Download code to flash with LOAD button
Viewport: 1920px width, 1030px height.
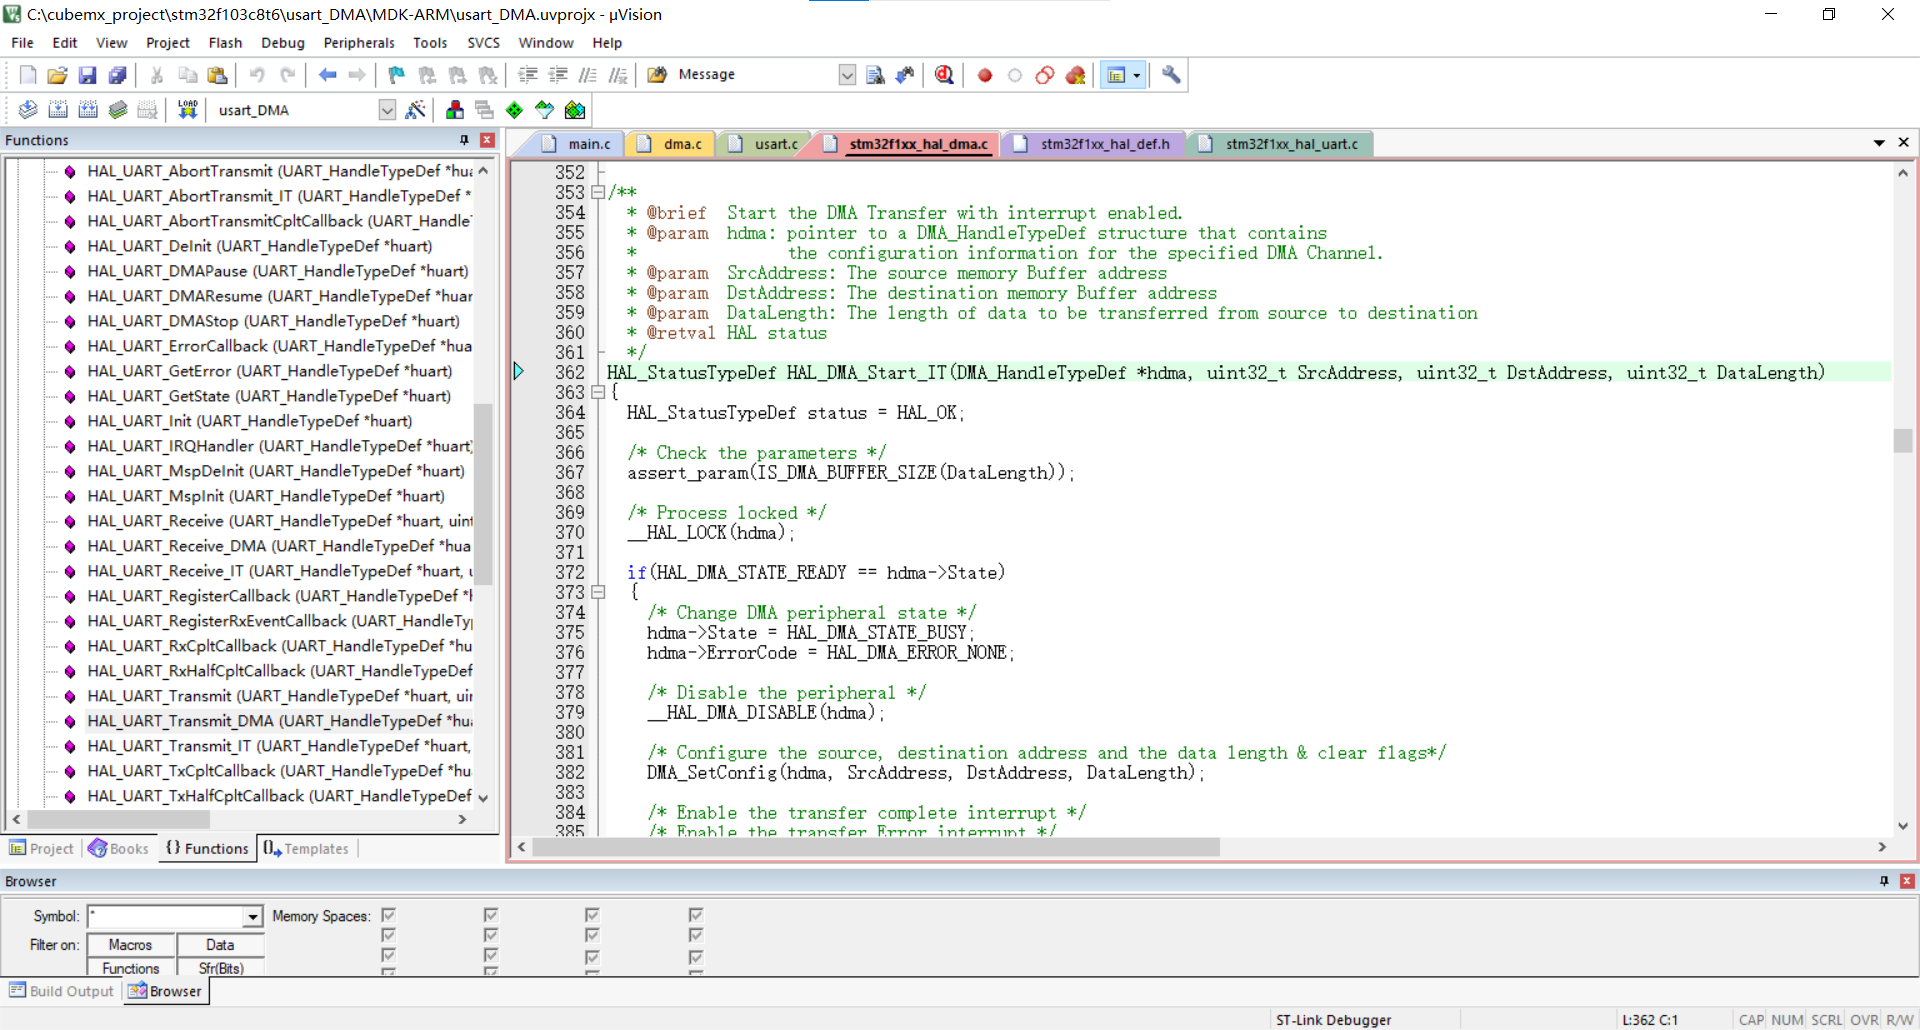[187, 110]
